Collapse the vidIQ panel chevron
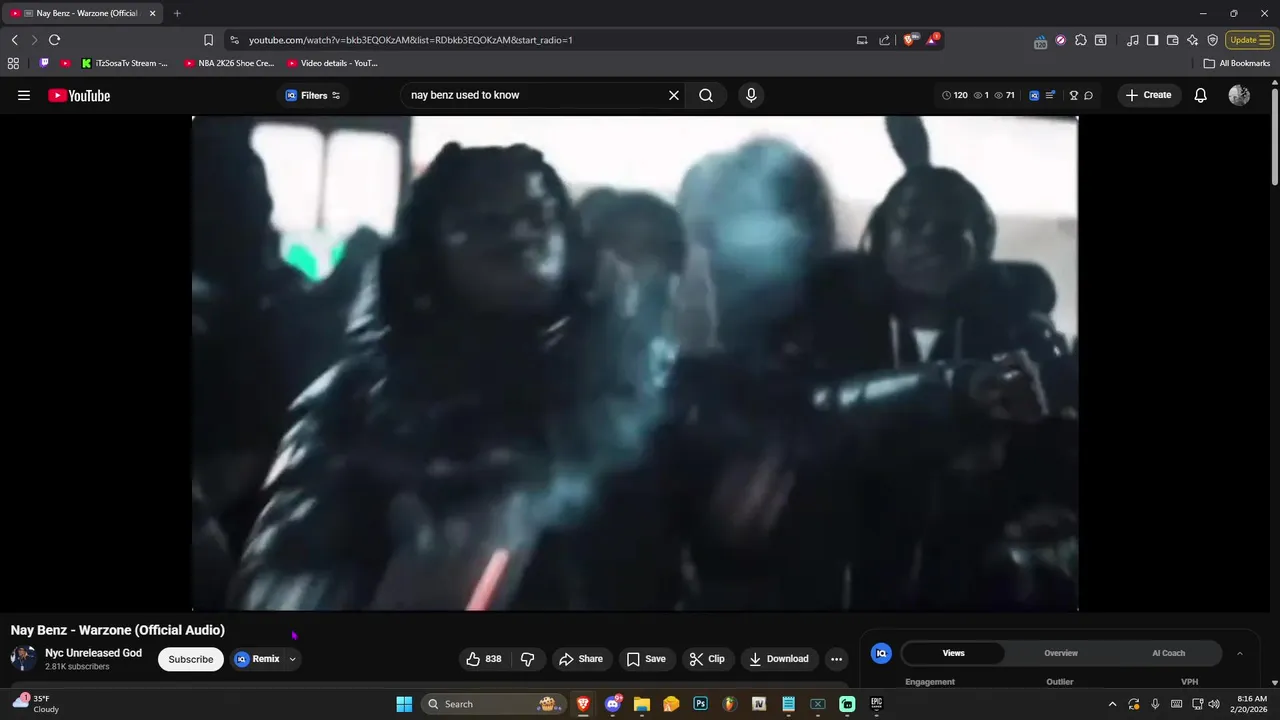This screenshot has height=720, width=1280. pos(1240,653)
